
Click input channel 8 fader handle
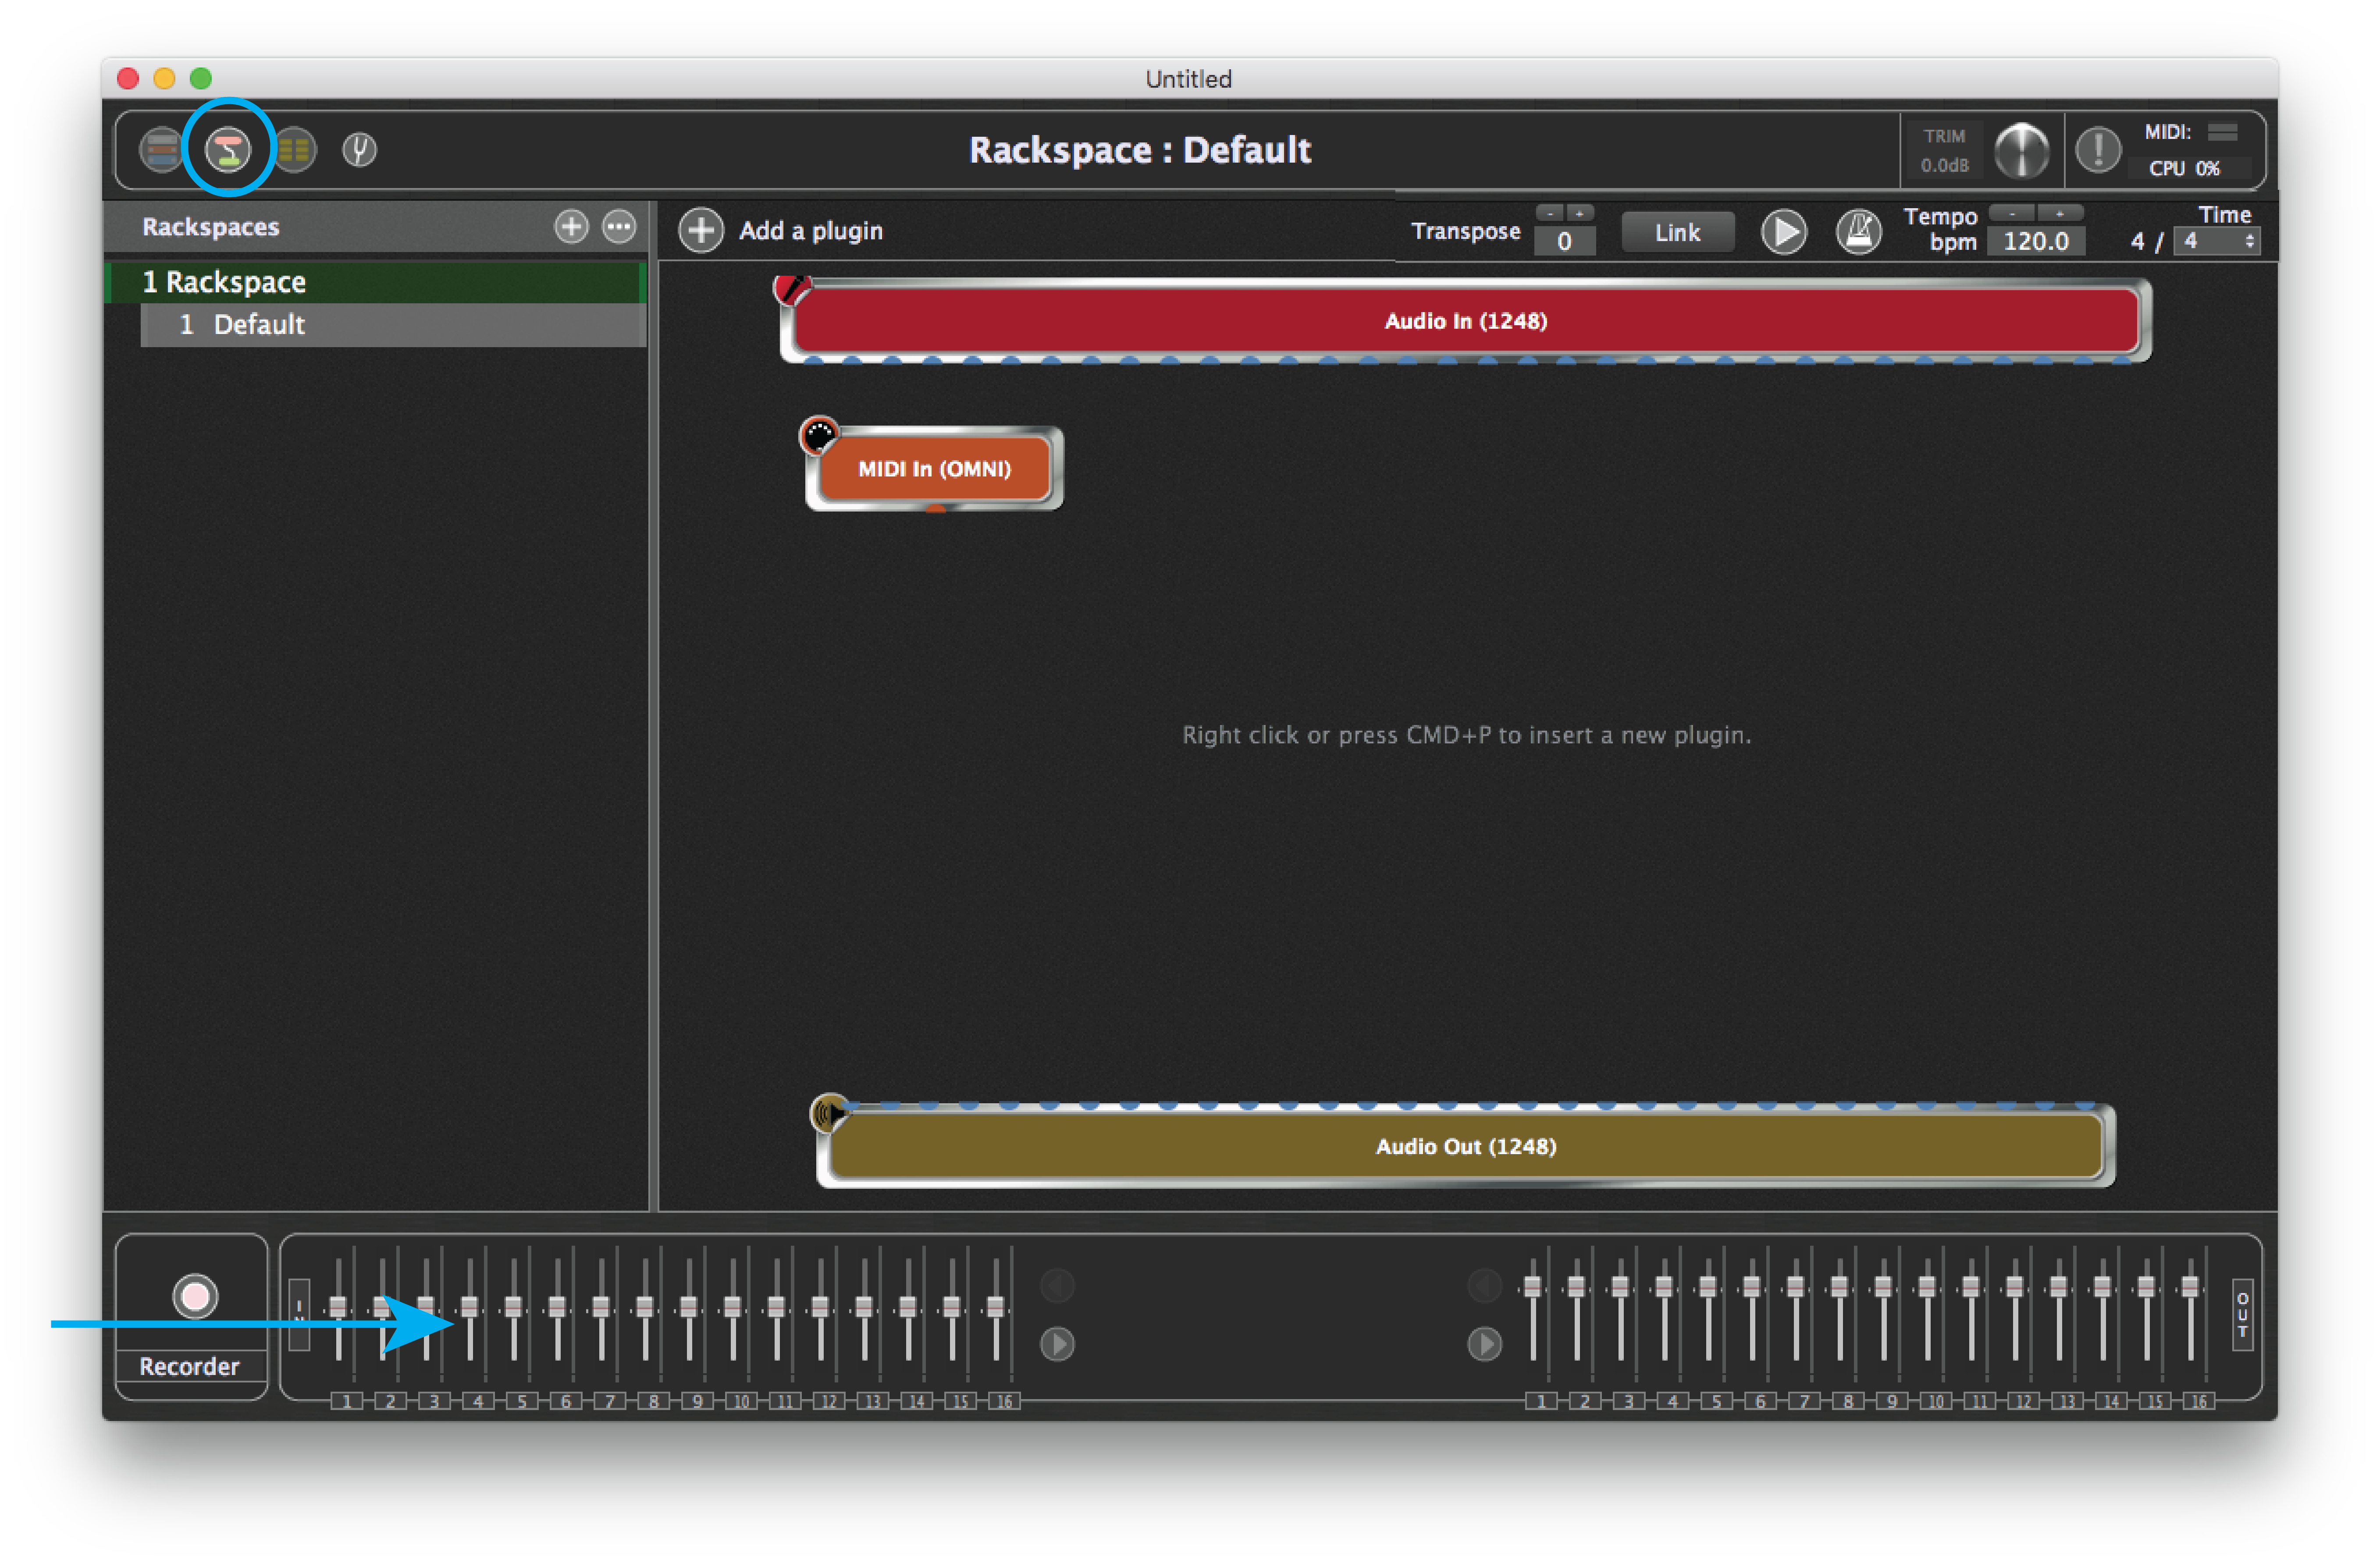point(645,1306)
